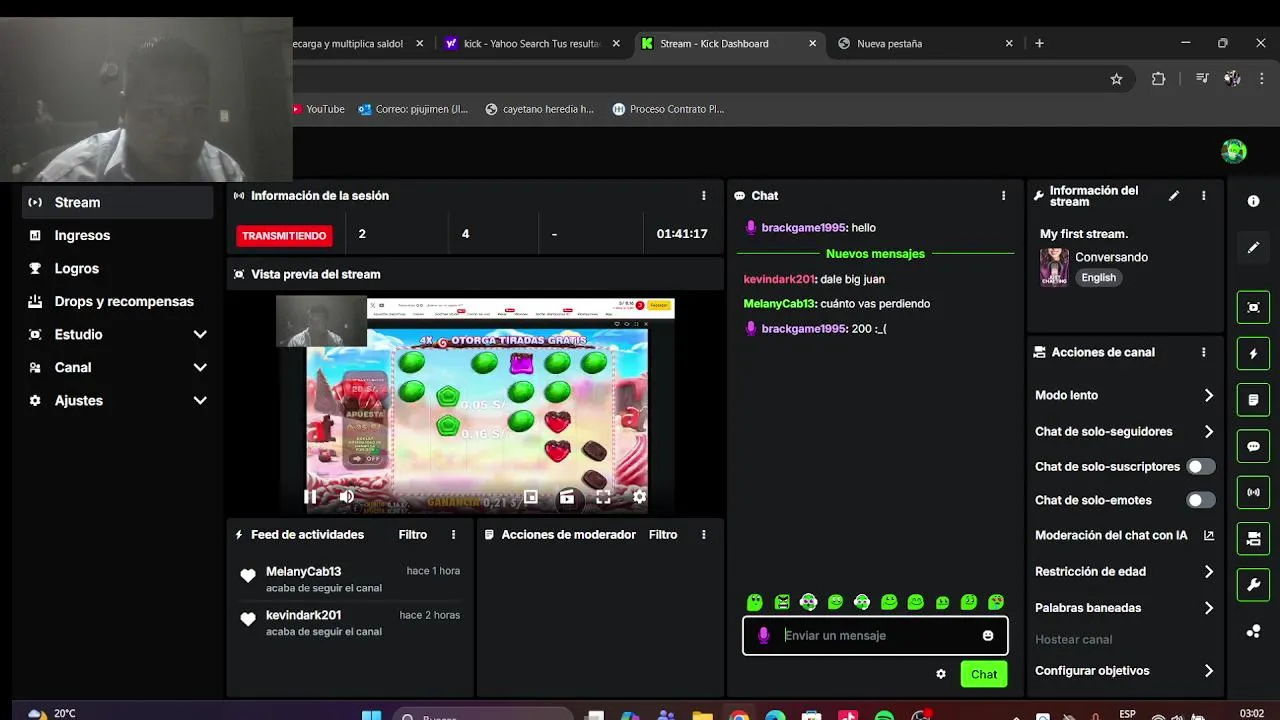The image size is (1280, 720).
Task: Open Configurar objetivos settings
Action: pos(1124,671)
